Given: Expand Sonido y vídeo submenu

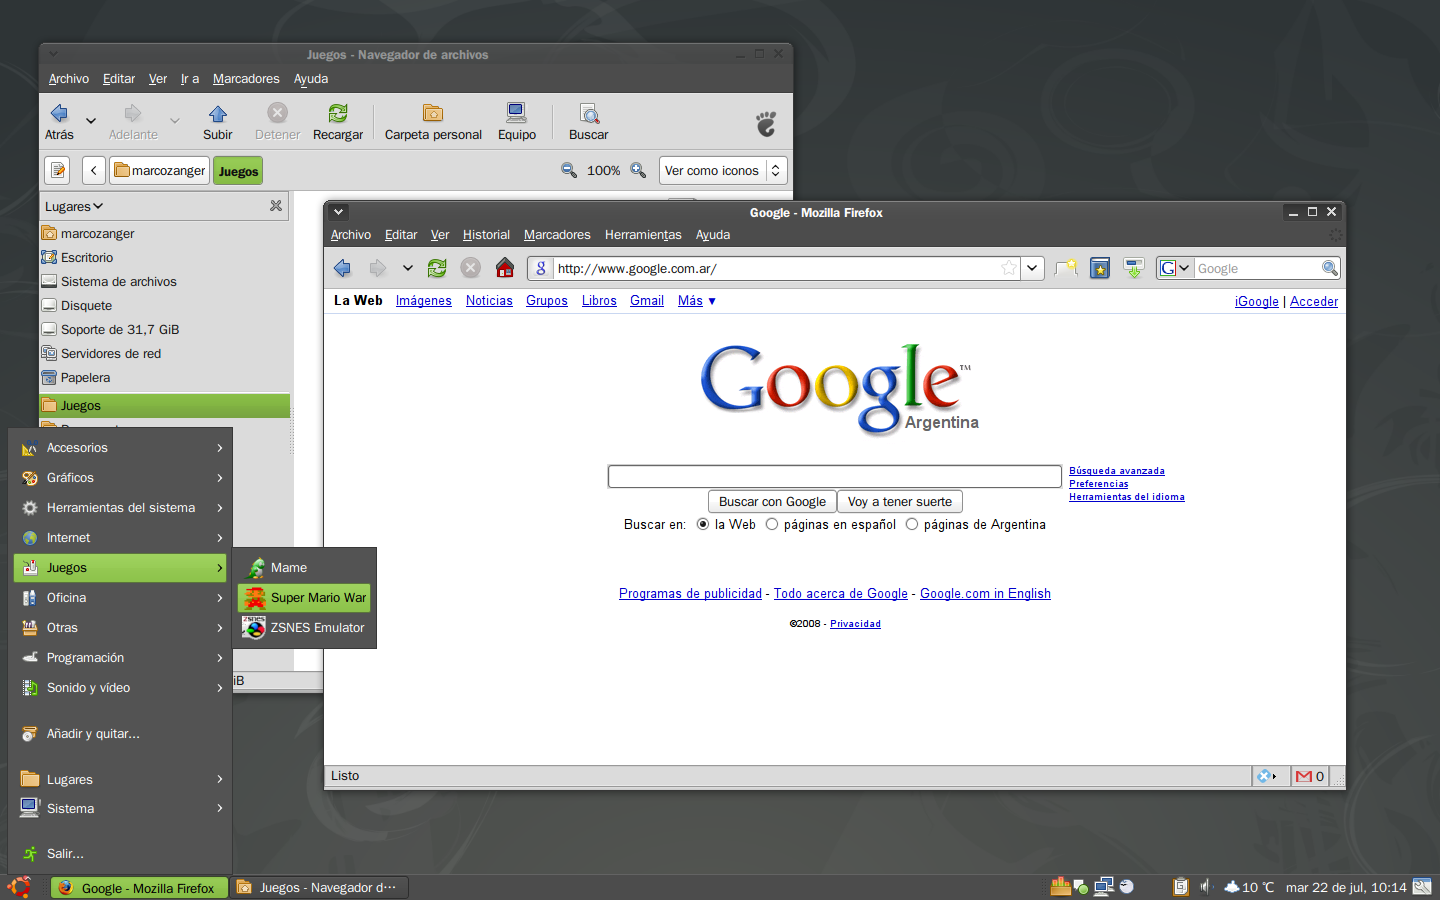Looking at the screenshot, I should point(121,688).
